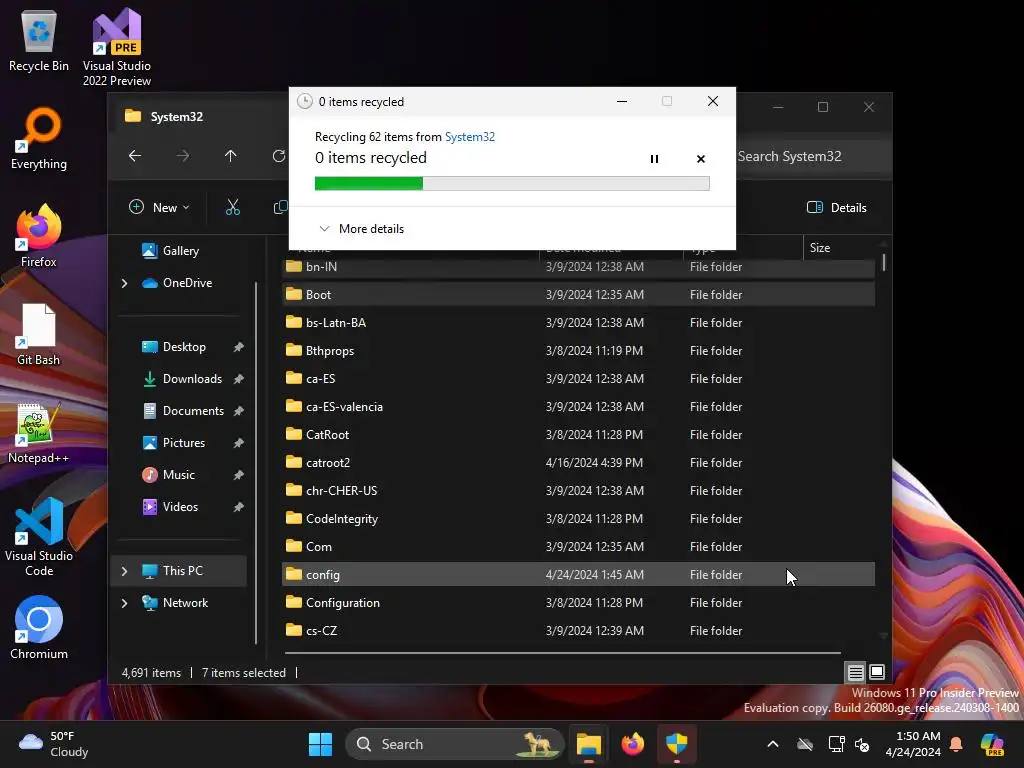The image size is (1024, 768).
Task: Pause the recycling operation
Action: [654, 159]
